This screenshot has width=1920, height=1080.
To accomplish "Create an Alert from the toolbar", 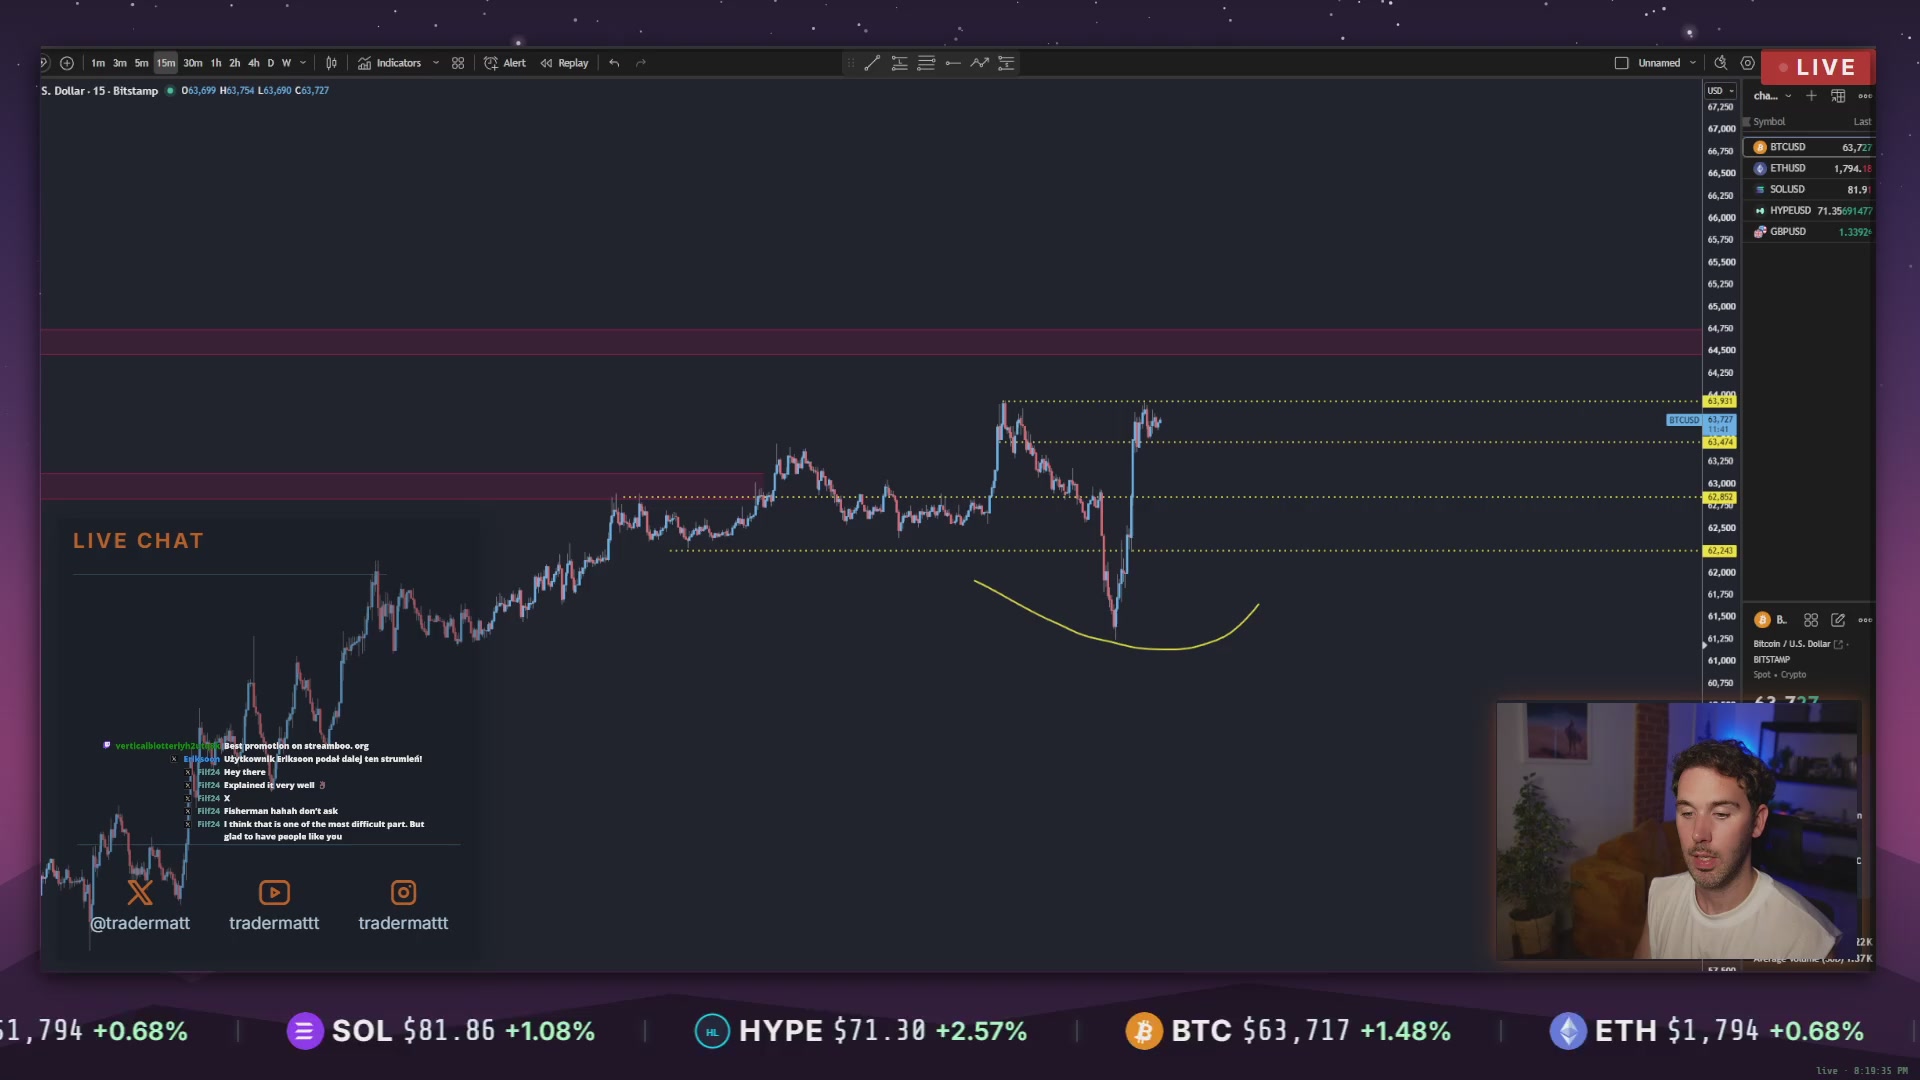I will point(505,63).
